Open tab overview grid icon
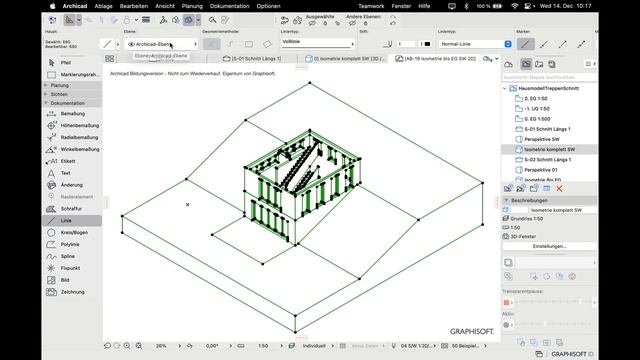This screenshot has width=640, height=360. [x=109, y=59]
